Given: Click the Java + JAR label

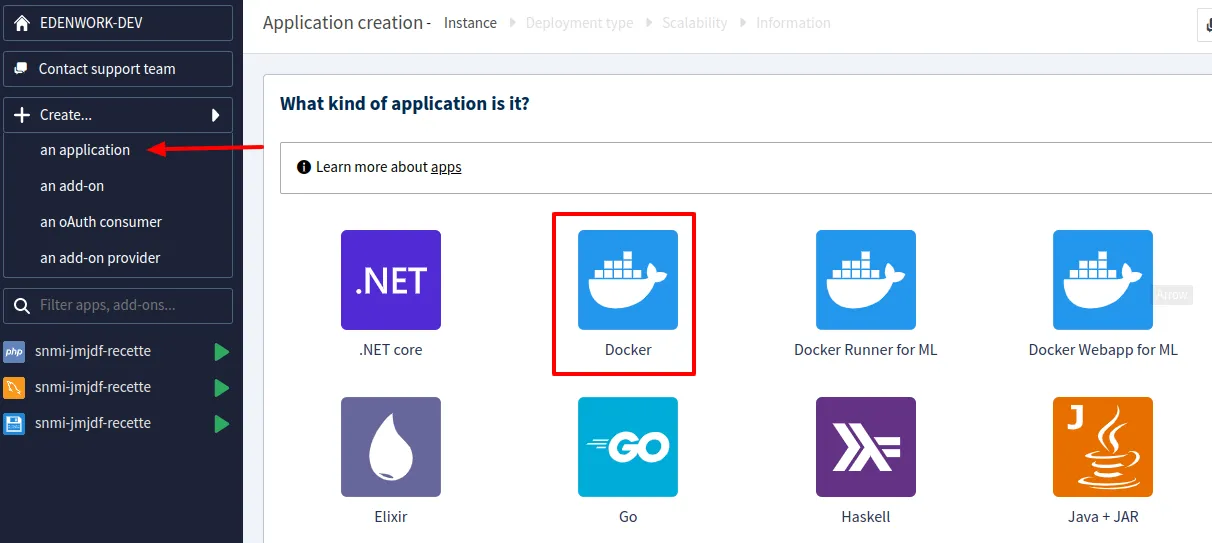Looking at the screenshot, I should (1103, 517).
